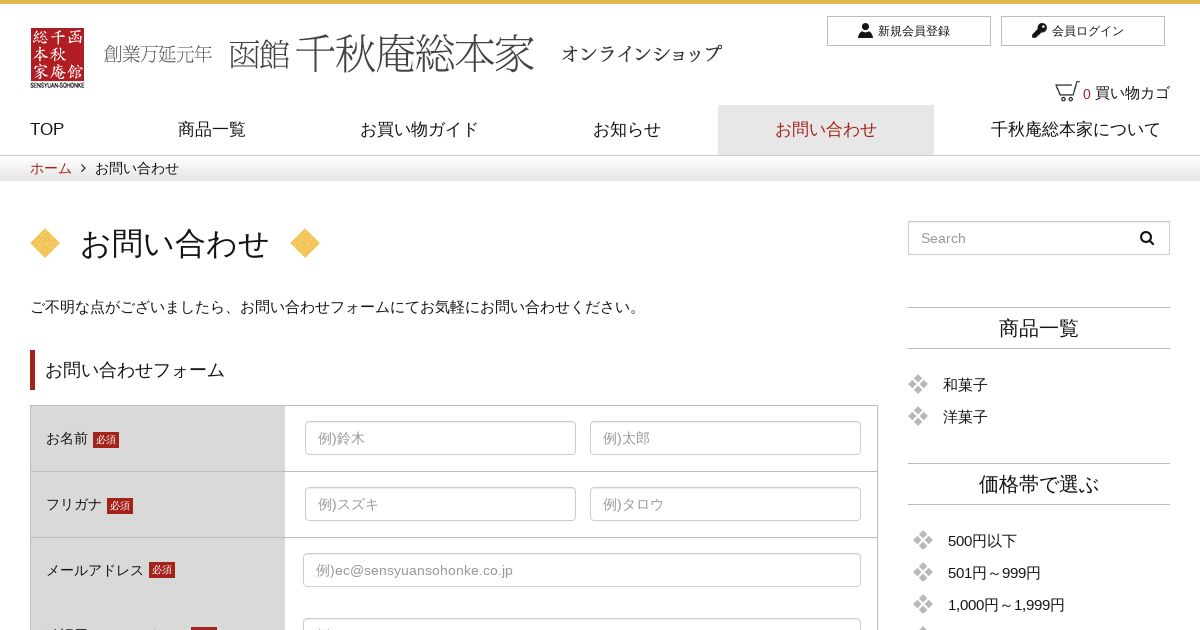Select the 500円以下 price range
The height and width of the screenshot is (630, 1200).
click(x=982, y=541)
